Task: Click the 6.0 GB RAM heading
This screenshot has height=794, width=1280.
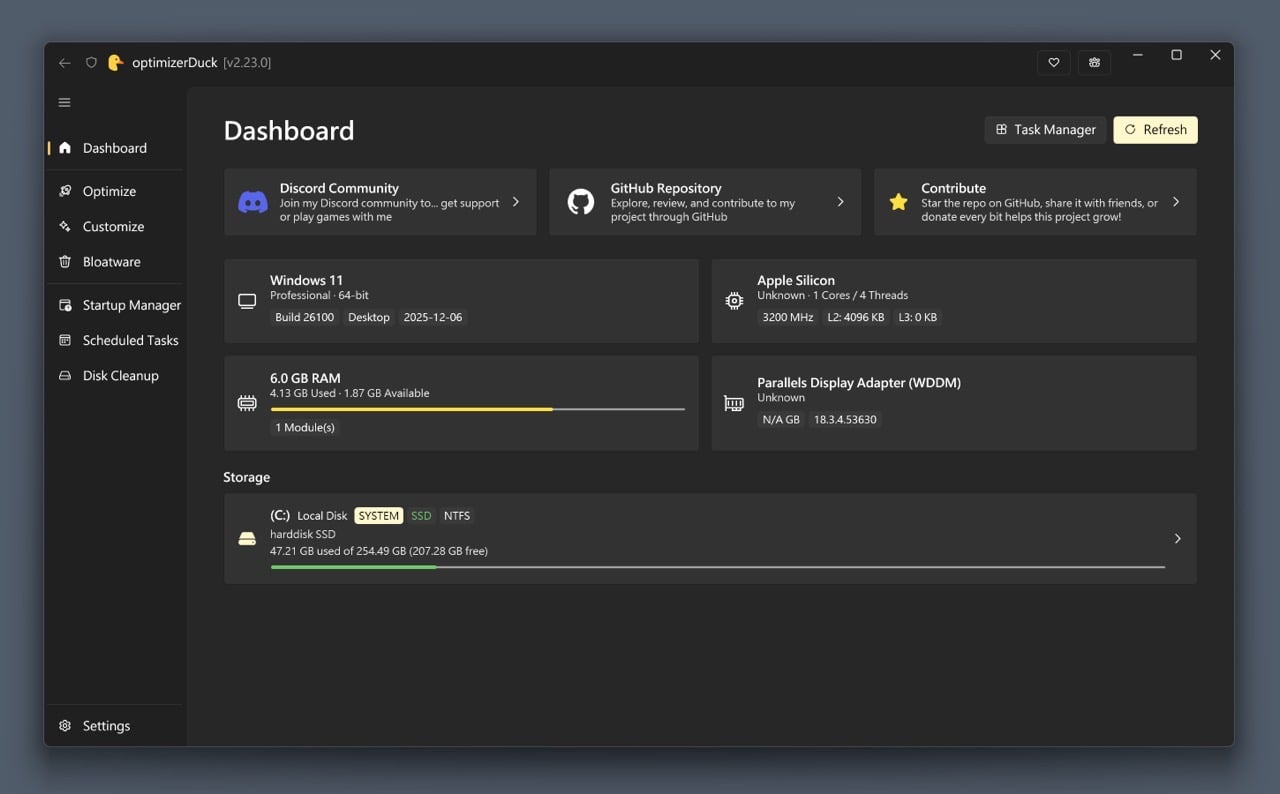Action: pyautogui.click(x=305, y=378)
